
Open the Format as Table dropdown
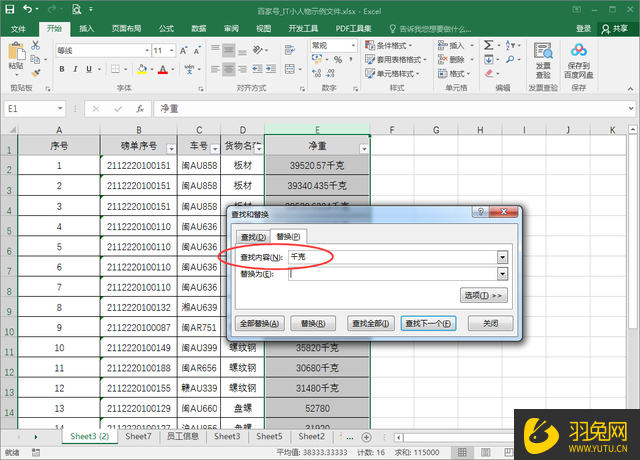tap(396, 60)
